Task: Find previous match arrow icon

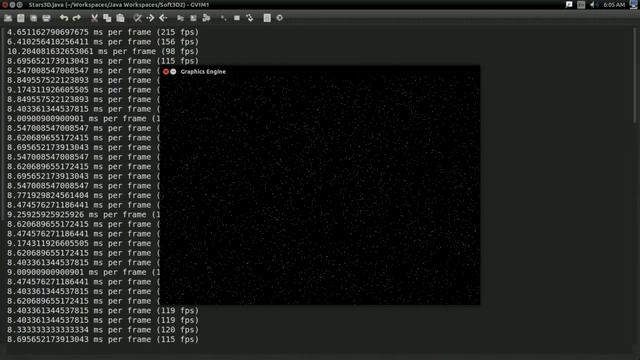Action: tap(163, 18)
